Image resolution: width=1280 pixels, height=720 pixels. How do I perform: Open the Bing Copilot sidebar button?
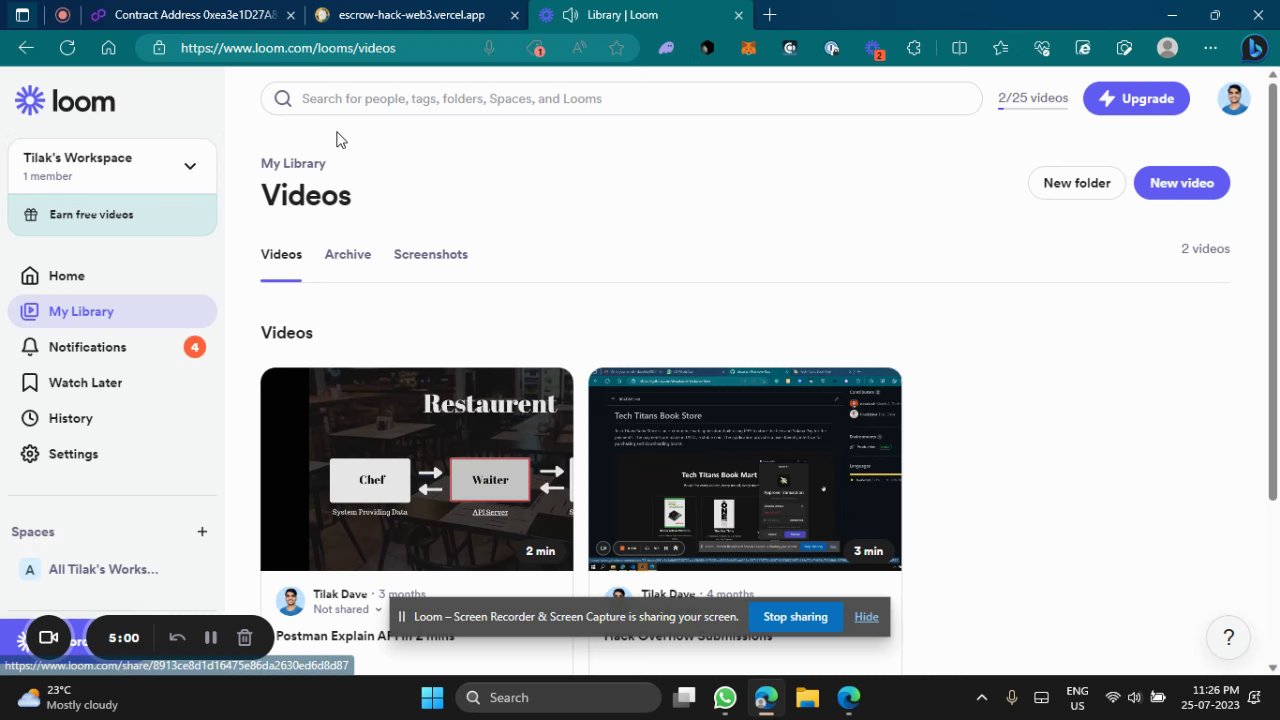point(1254,48)
